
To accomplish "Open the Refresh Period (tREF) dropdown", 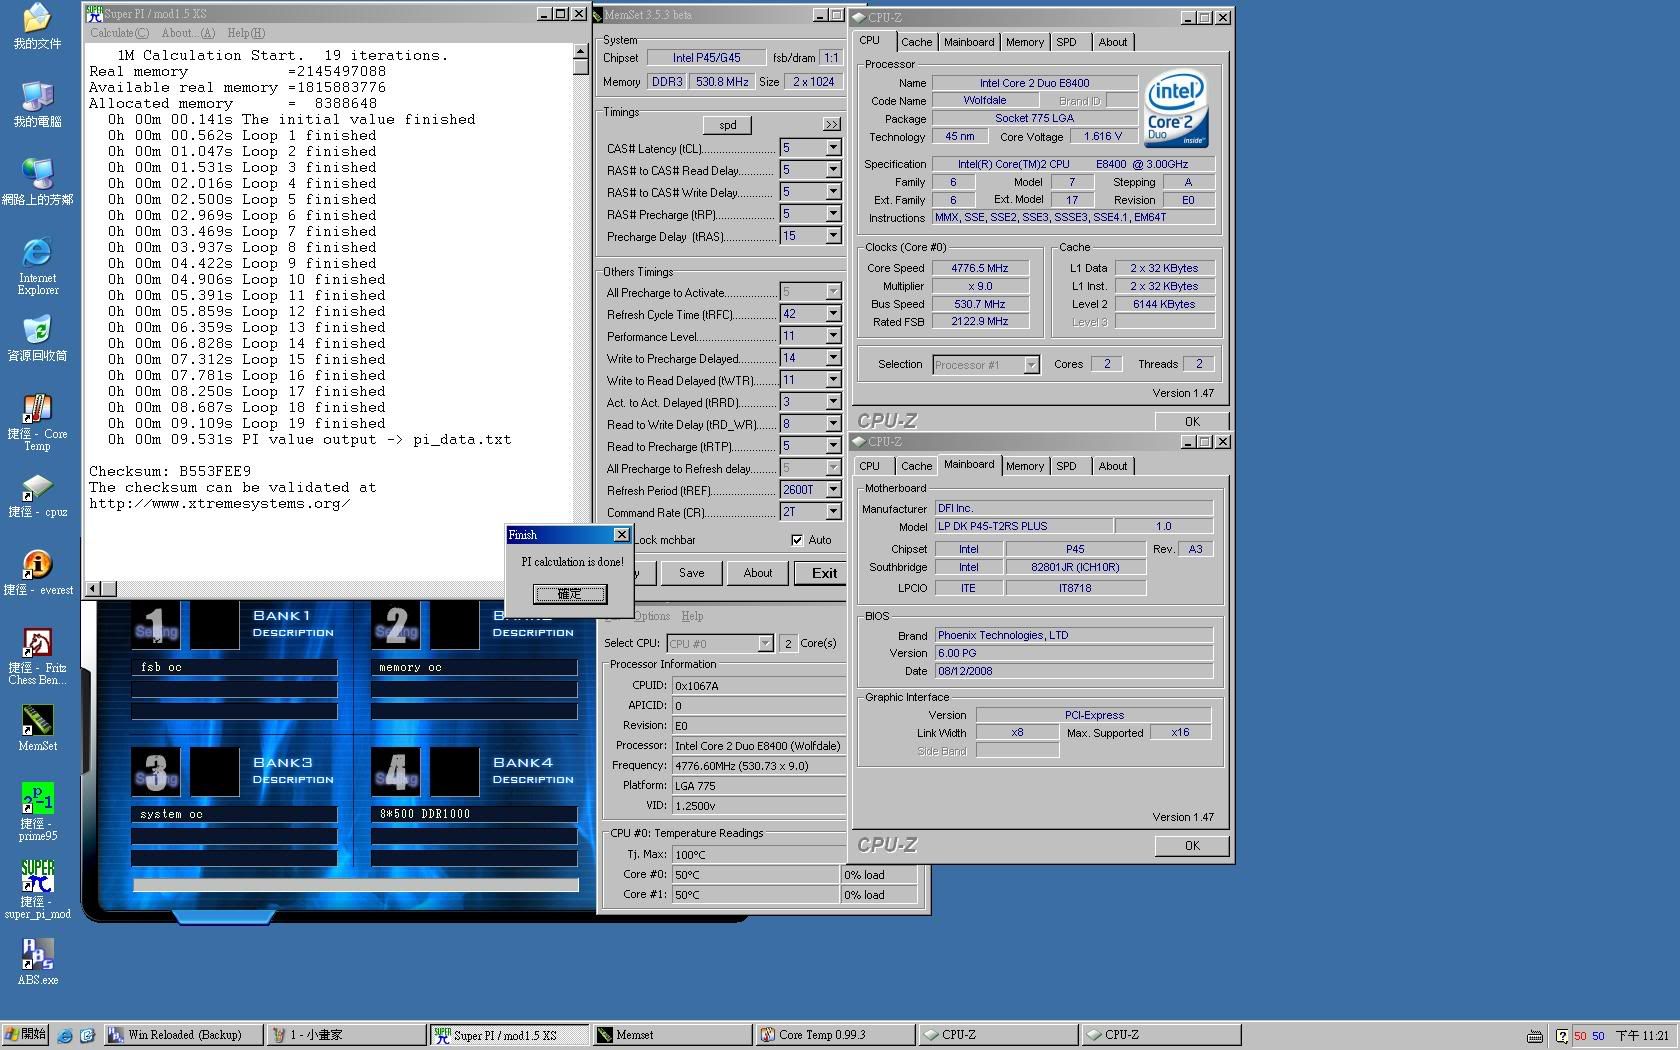I will pos(832,490).
